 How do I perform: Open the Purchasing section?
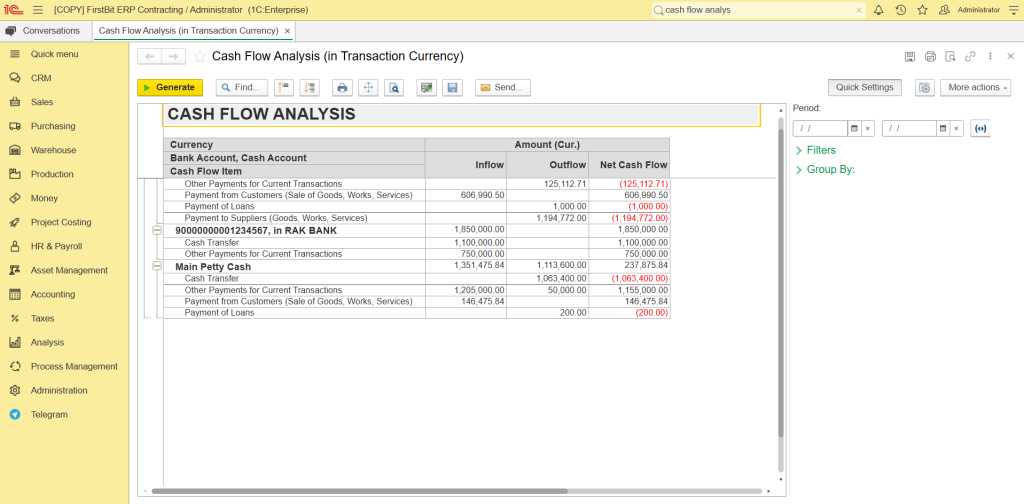pos(53,126)
